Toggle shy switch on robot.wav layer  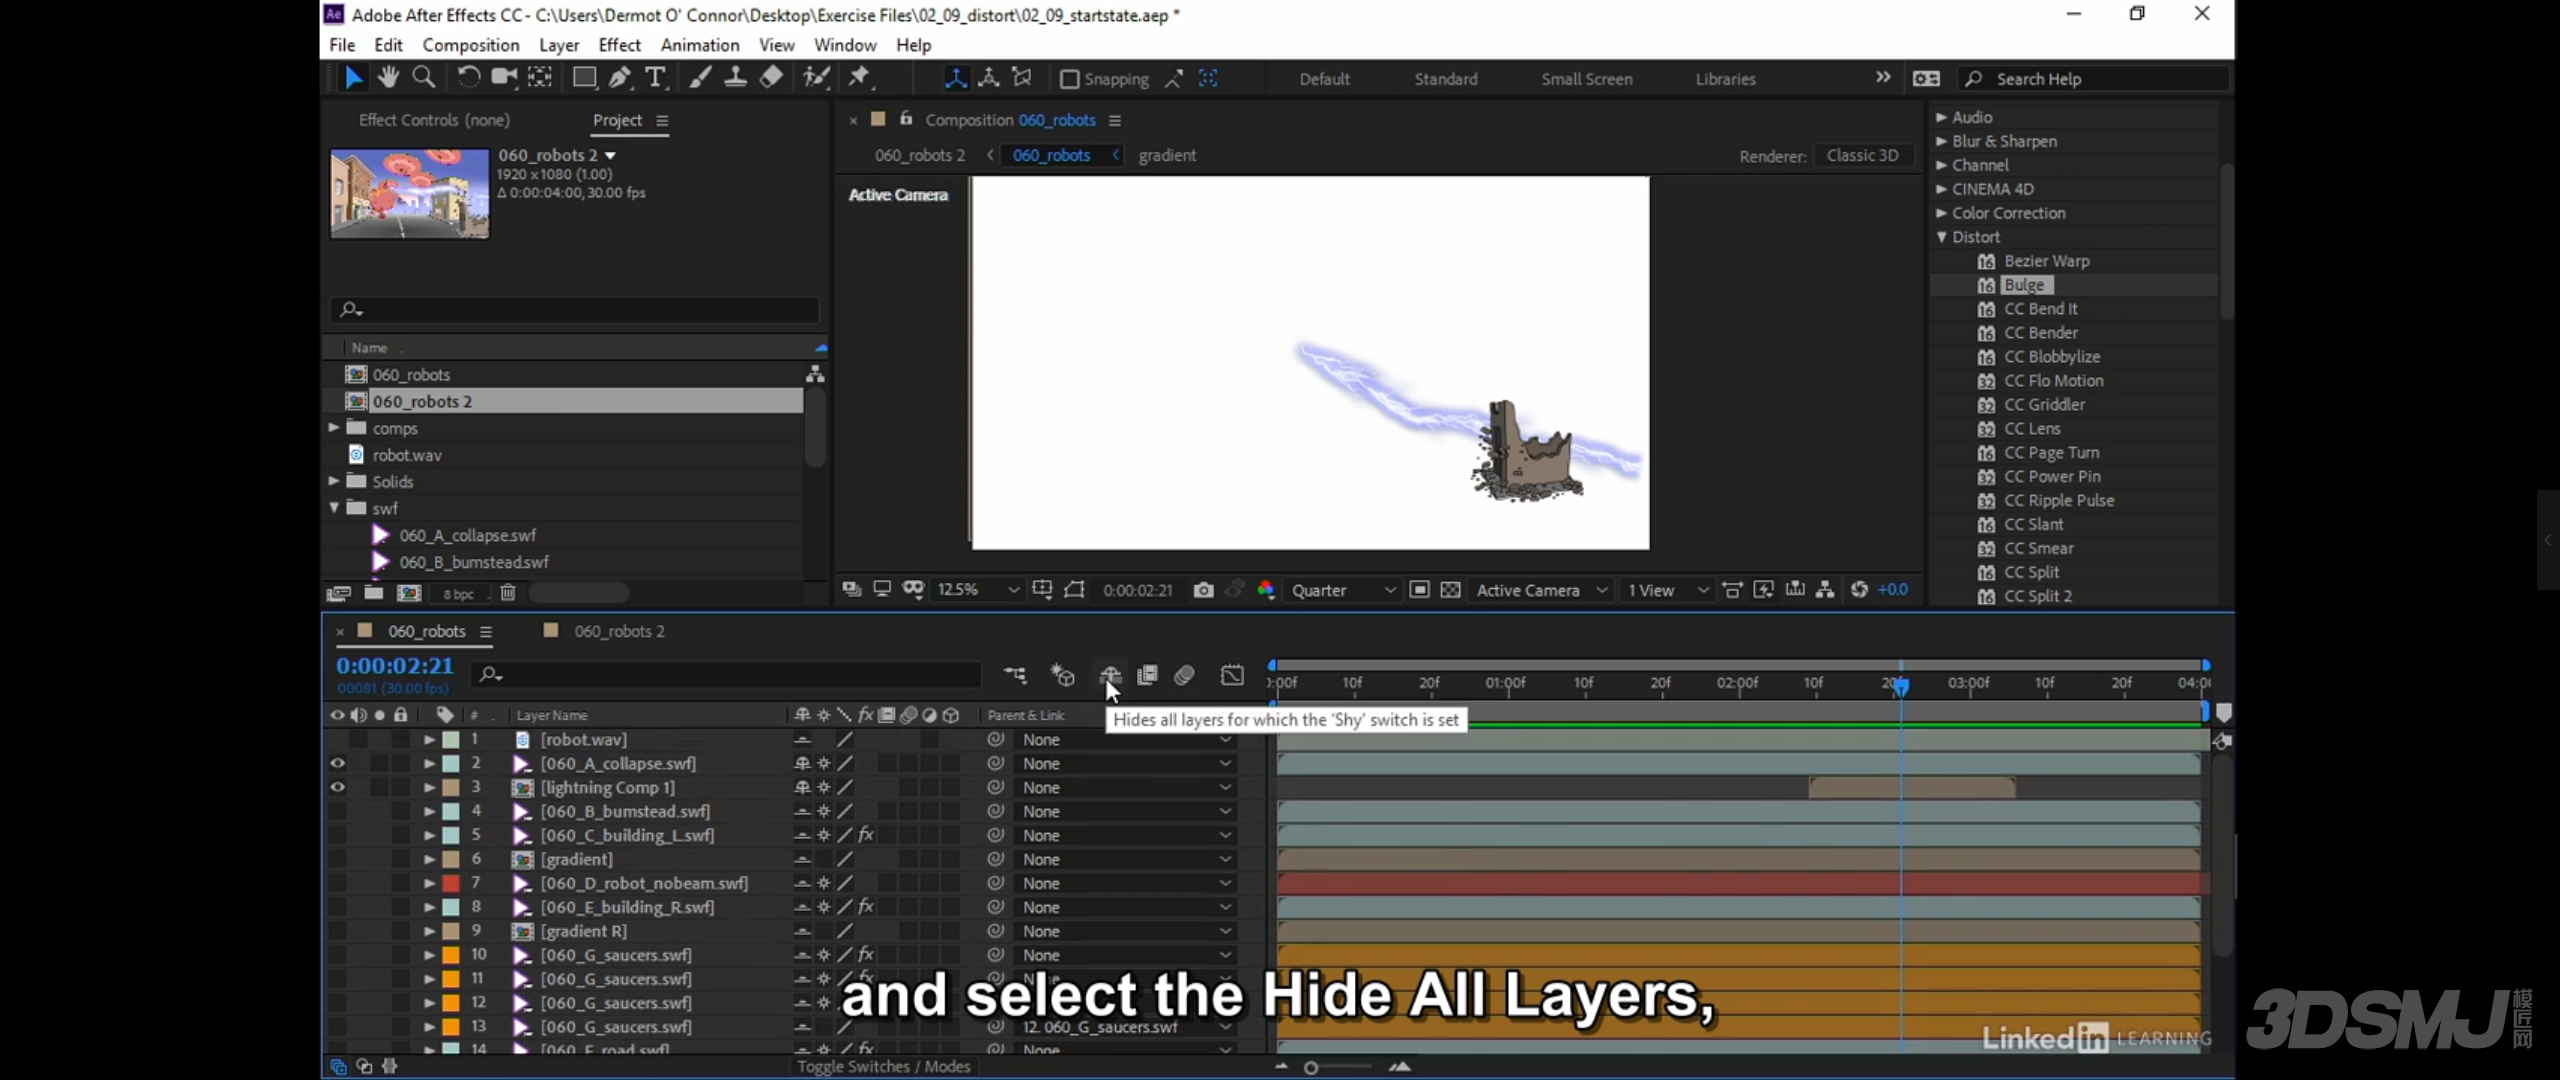point(802,740)
